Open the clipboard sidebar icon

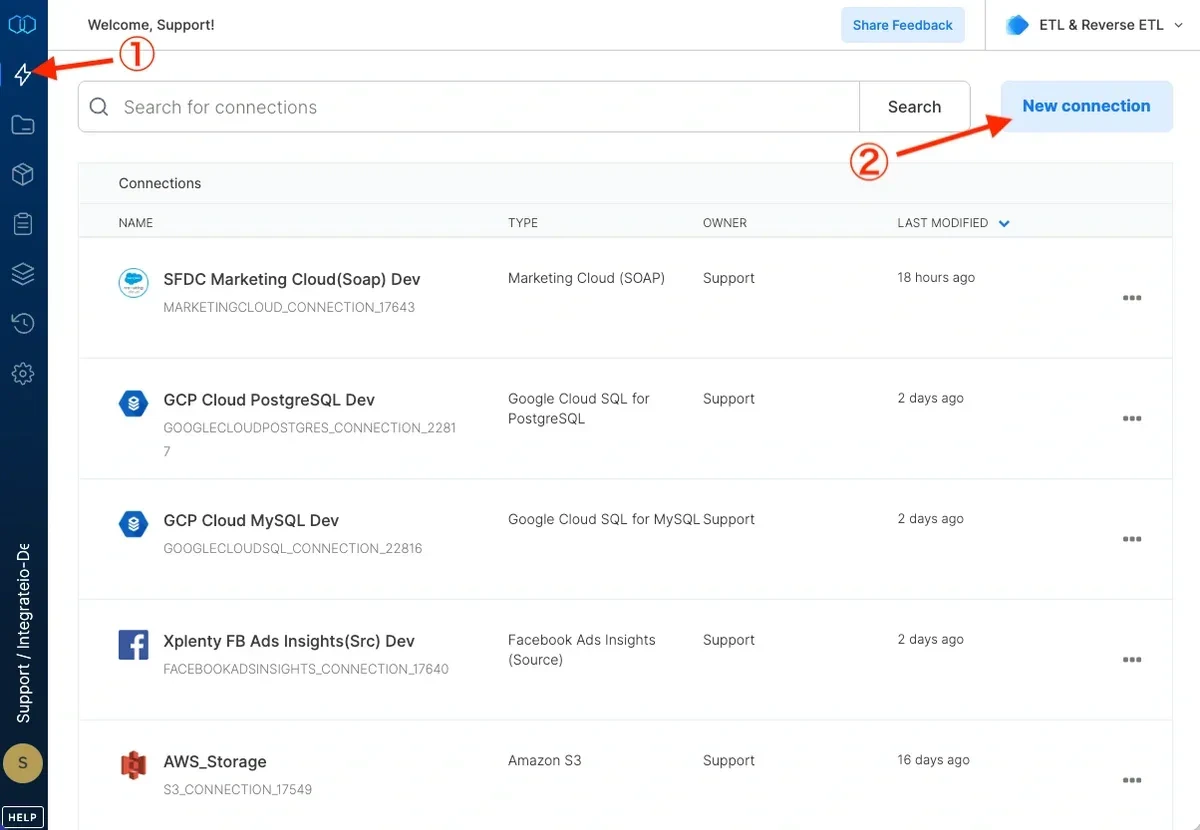22,223
